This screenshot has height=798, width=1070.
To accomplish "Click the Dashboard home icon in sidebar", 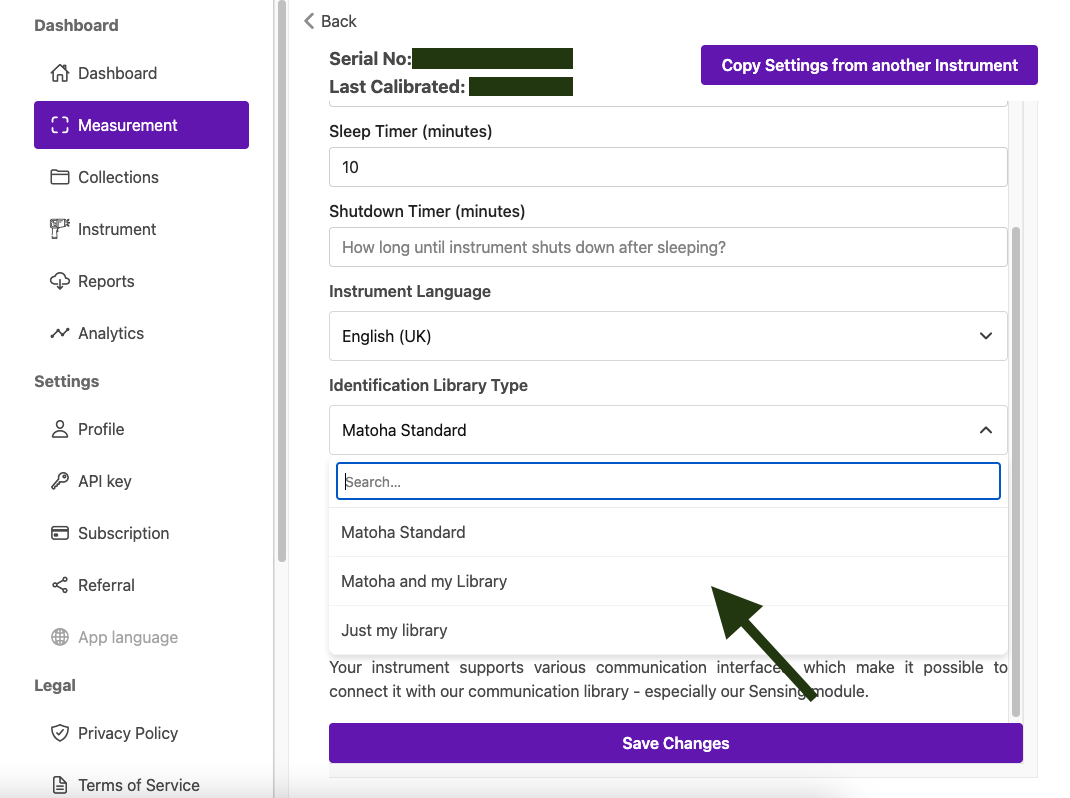I will tap(60, 73).
